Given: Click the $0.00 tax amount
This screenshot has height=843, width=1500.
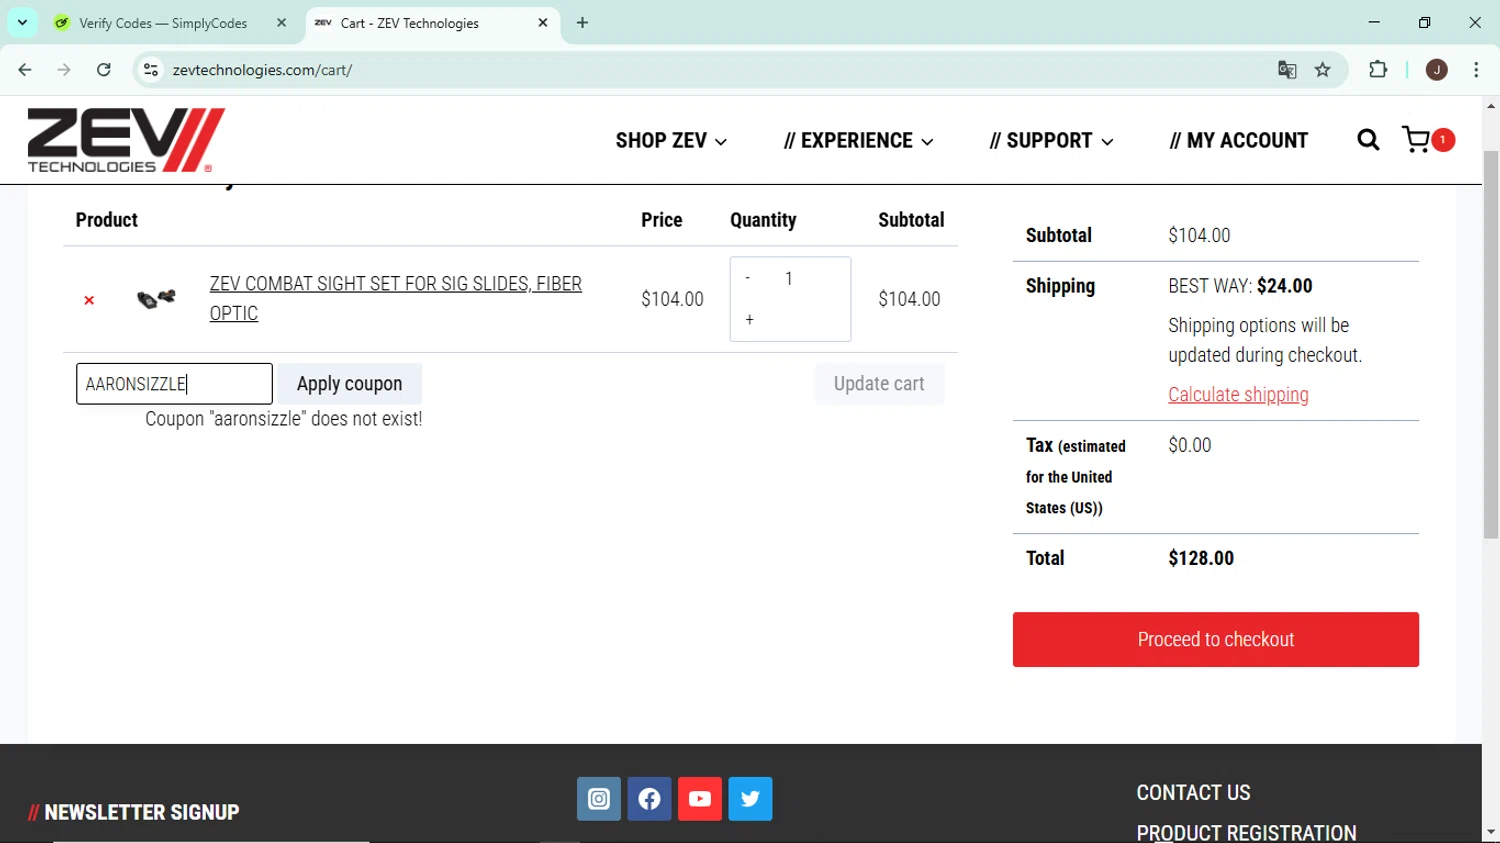Looking at the screenshot, I should (x=1189, y=446).
